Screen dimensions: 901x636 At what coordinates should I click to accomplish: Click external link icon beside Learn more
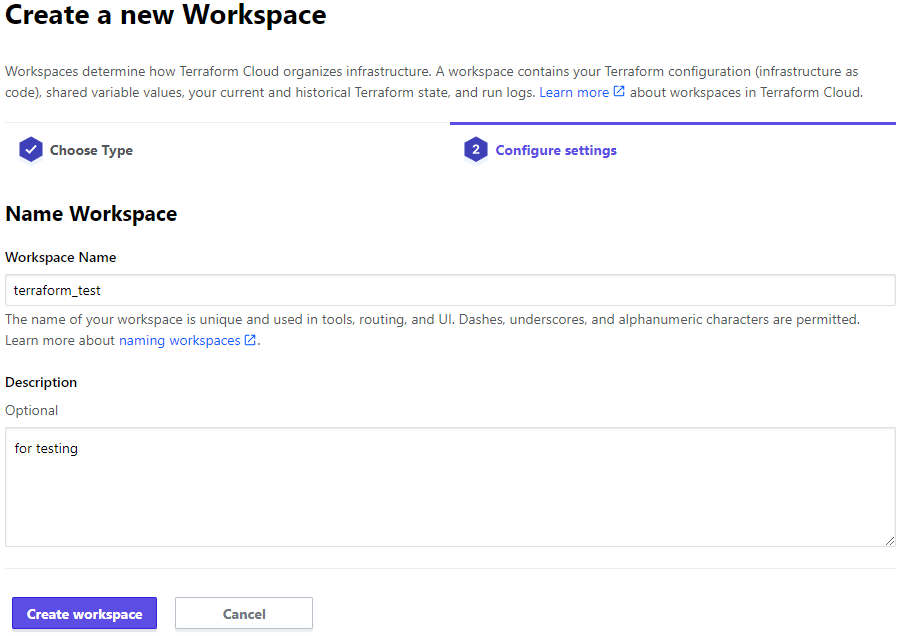pos(619,91)
